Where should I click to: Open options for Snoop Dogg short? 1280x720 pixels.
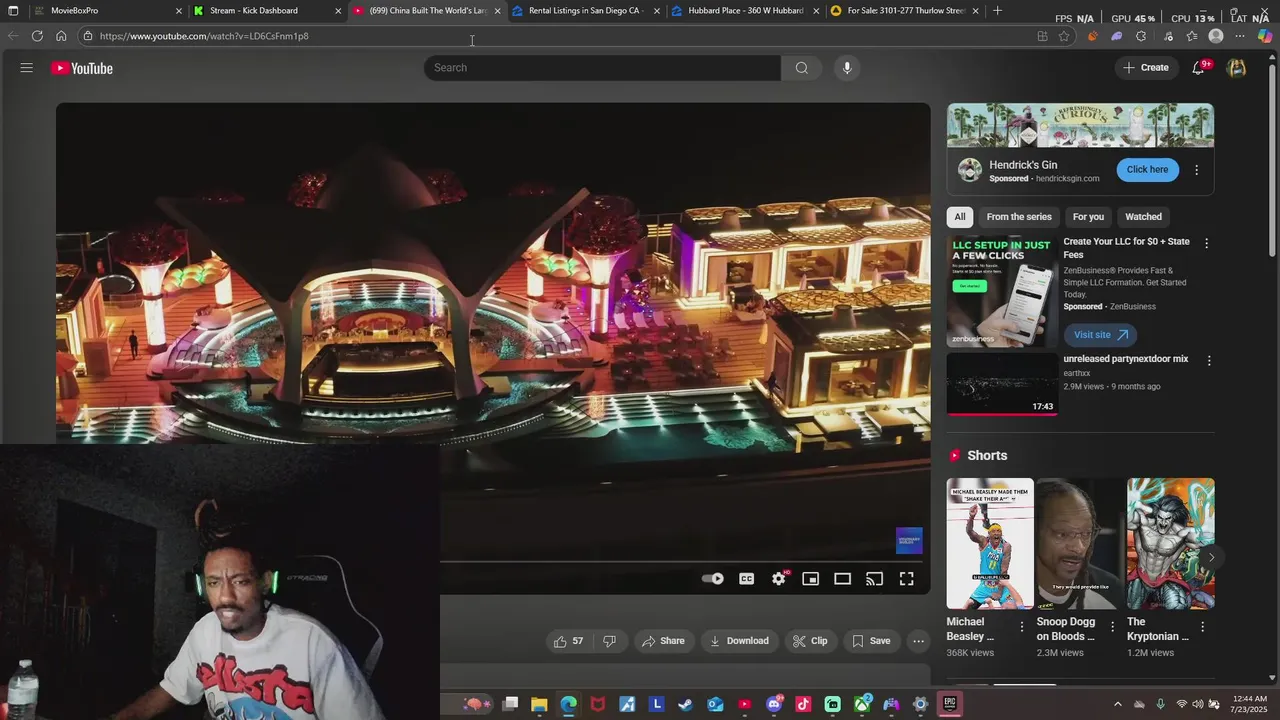tap(1112, 627)
